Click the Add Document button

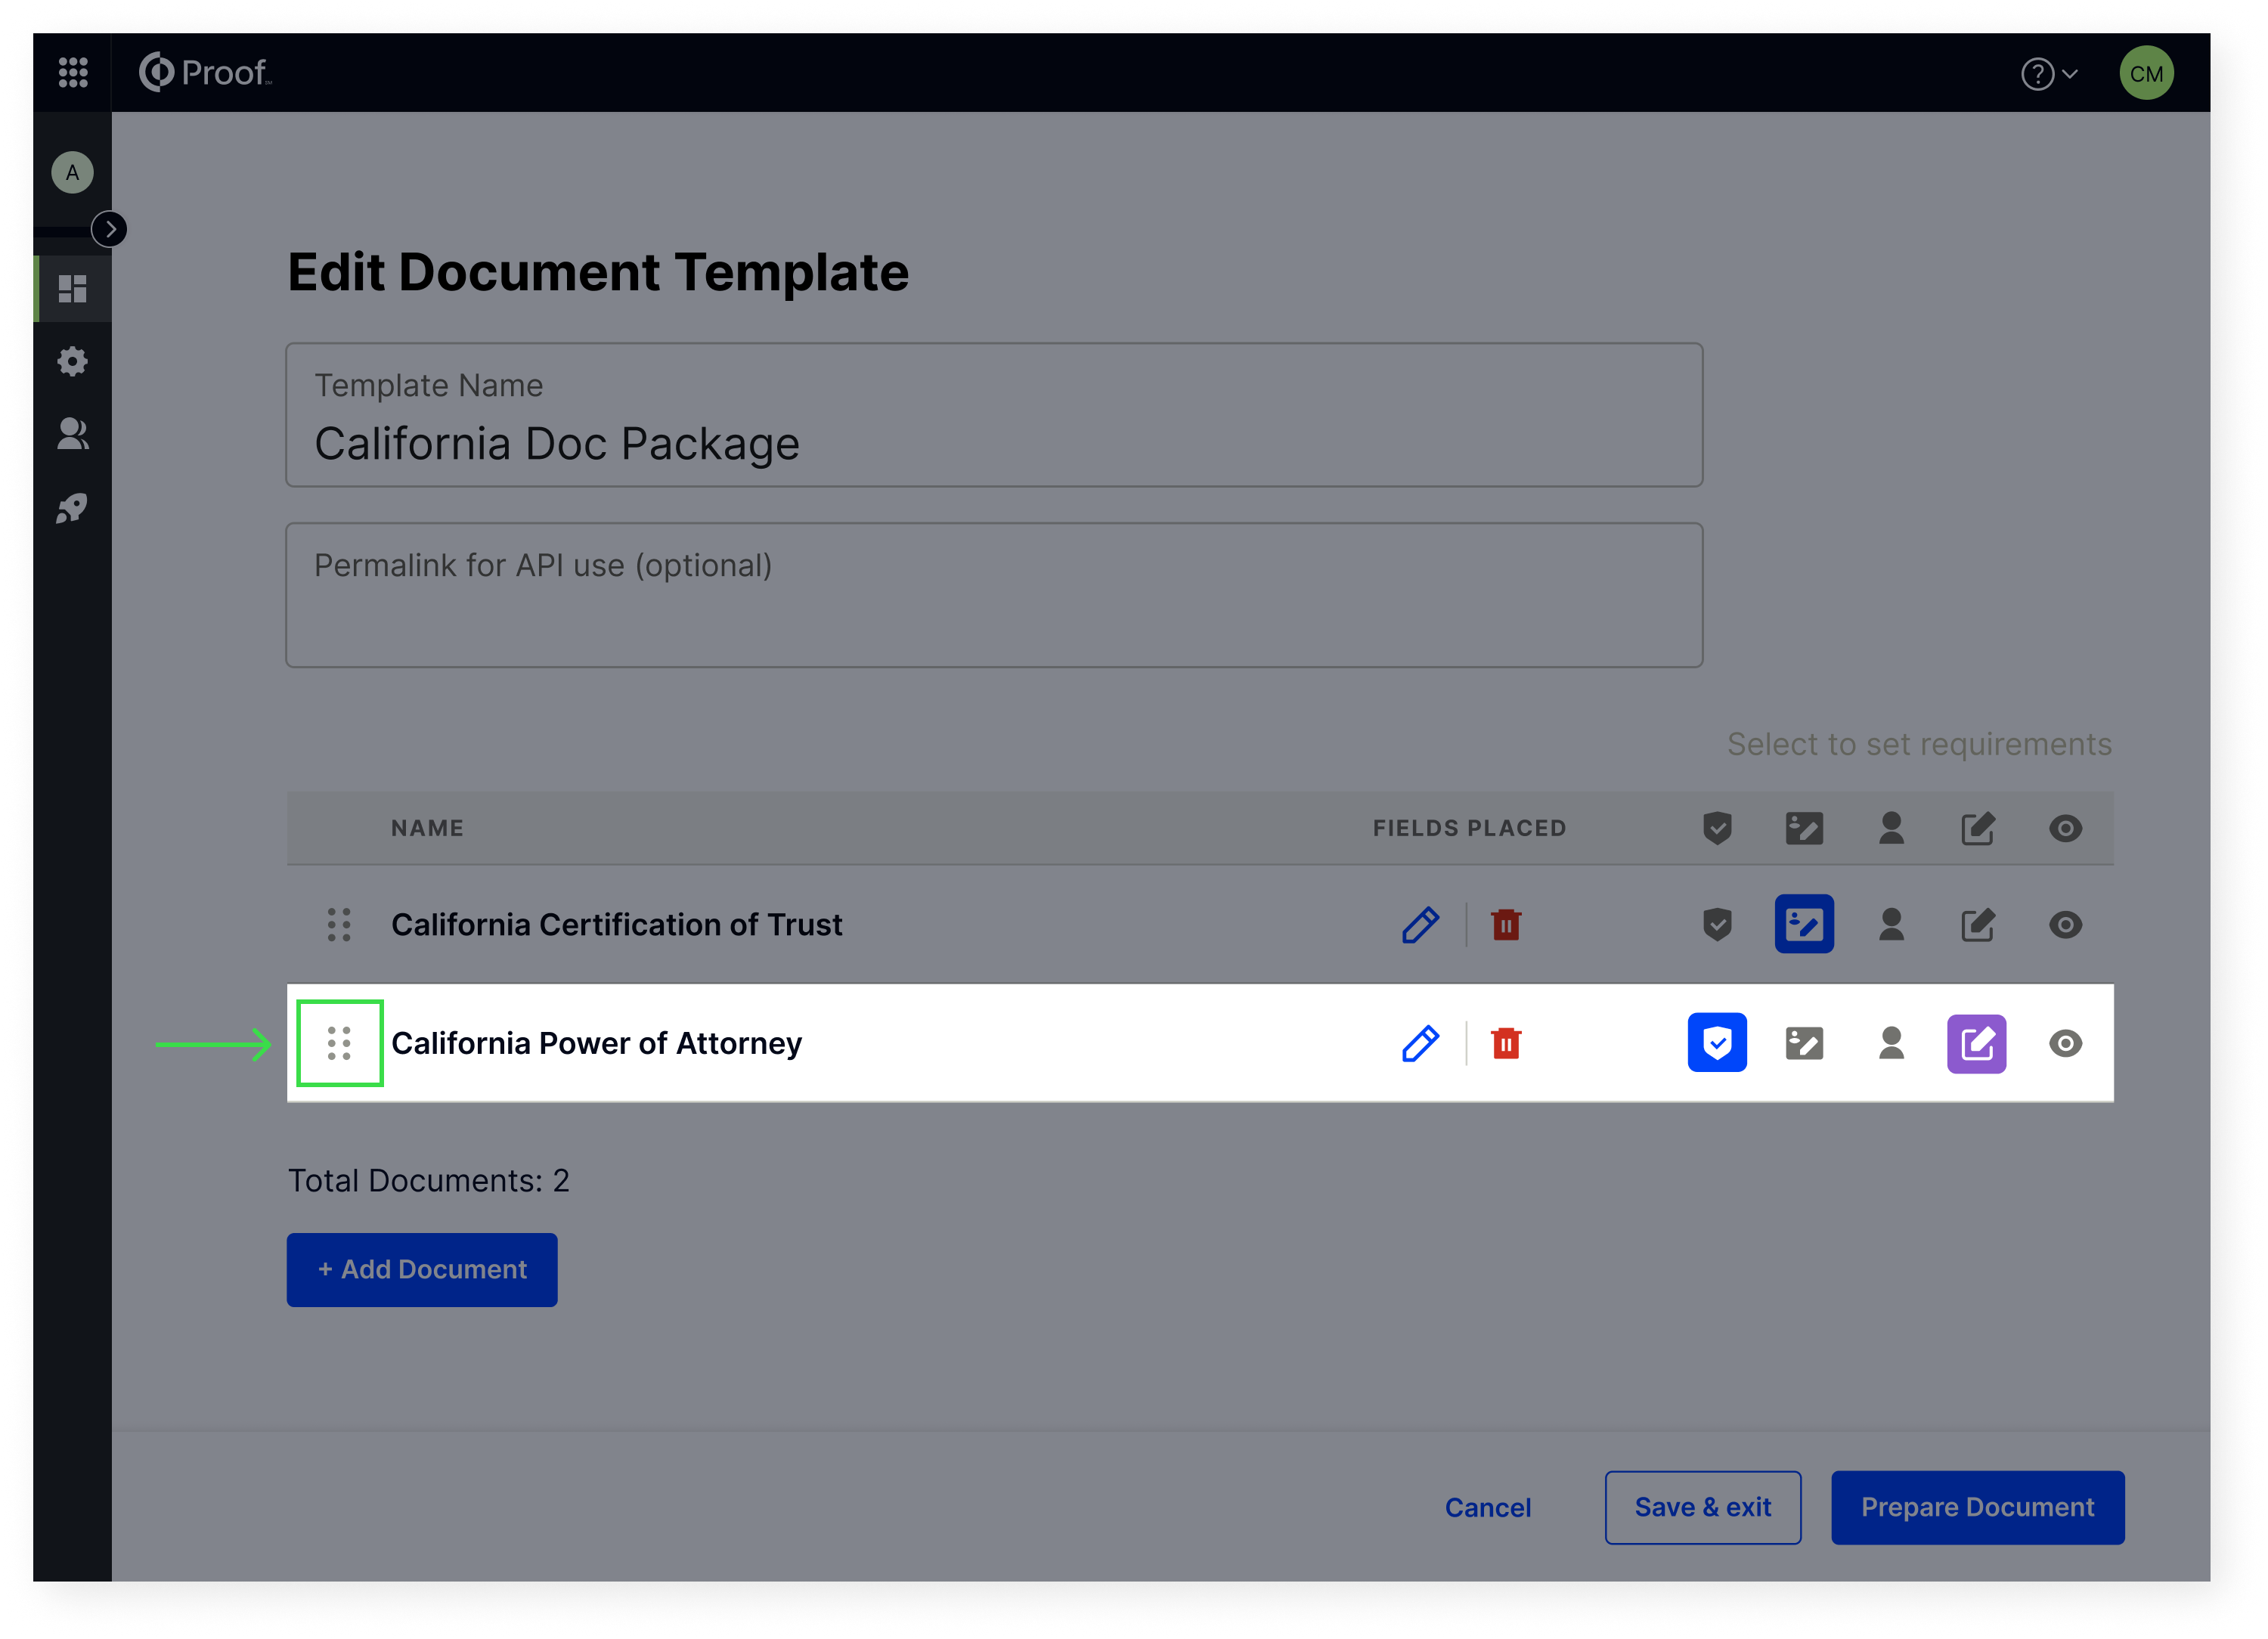tap(421, 1269)
